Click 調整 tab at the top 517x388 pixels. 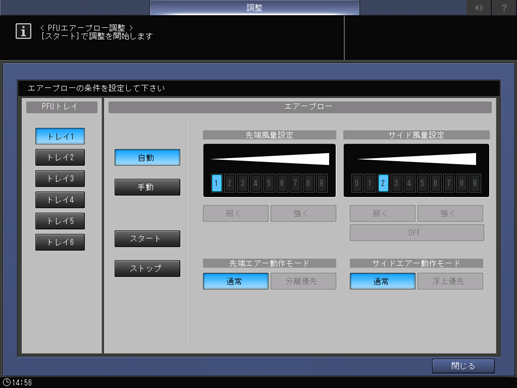coord(254,7)
